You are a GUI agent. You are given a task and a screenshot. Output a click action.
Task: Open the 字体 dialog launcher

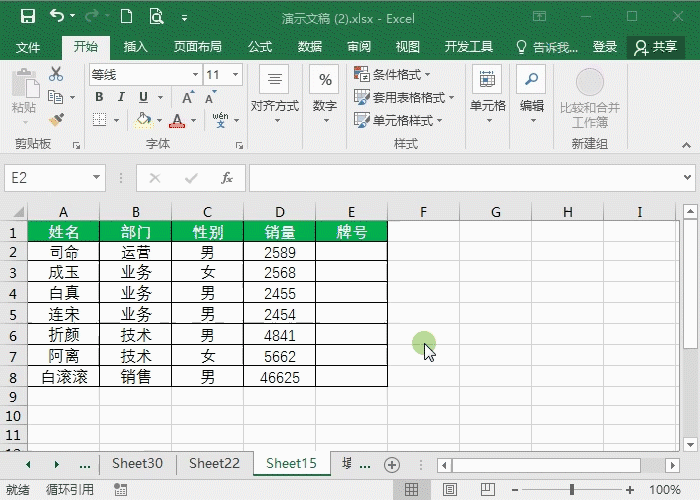tap(239, 146)
